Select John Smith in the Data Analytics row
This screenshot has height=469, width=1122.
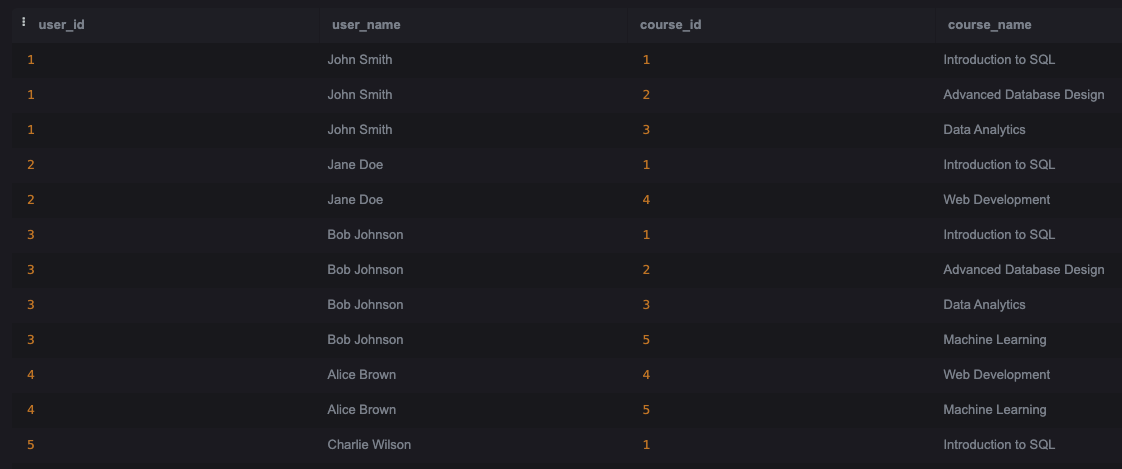tap(360, 129)
